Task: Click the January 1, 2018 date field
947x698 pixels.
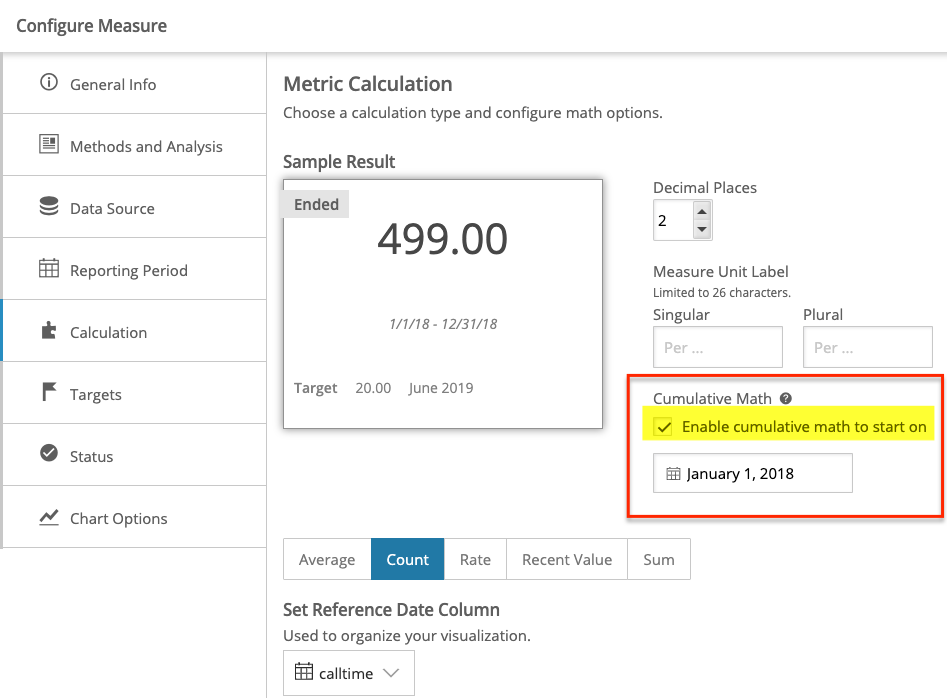Action: click(x=753, y=473)
